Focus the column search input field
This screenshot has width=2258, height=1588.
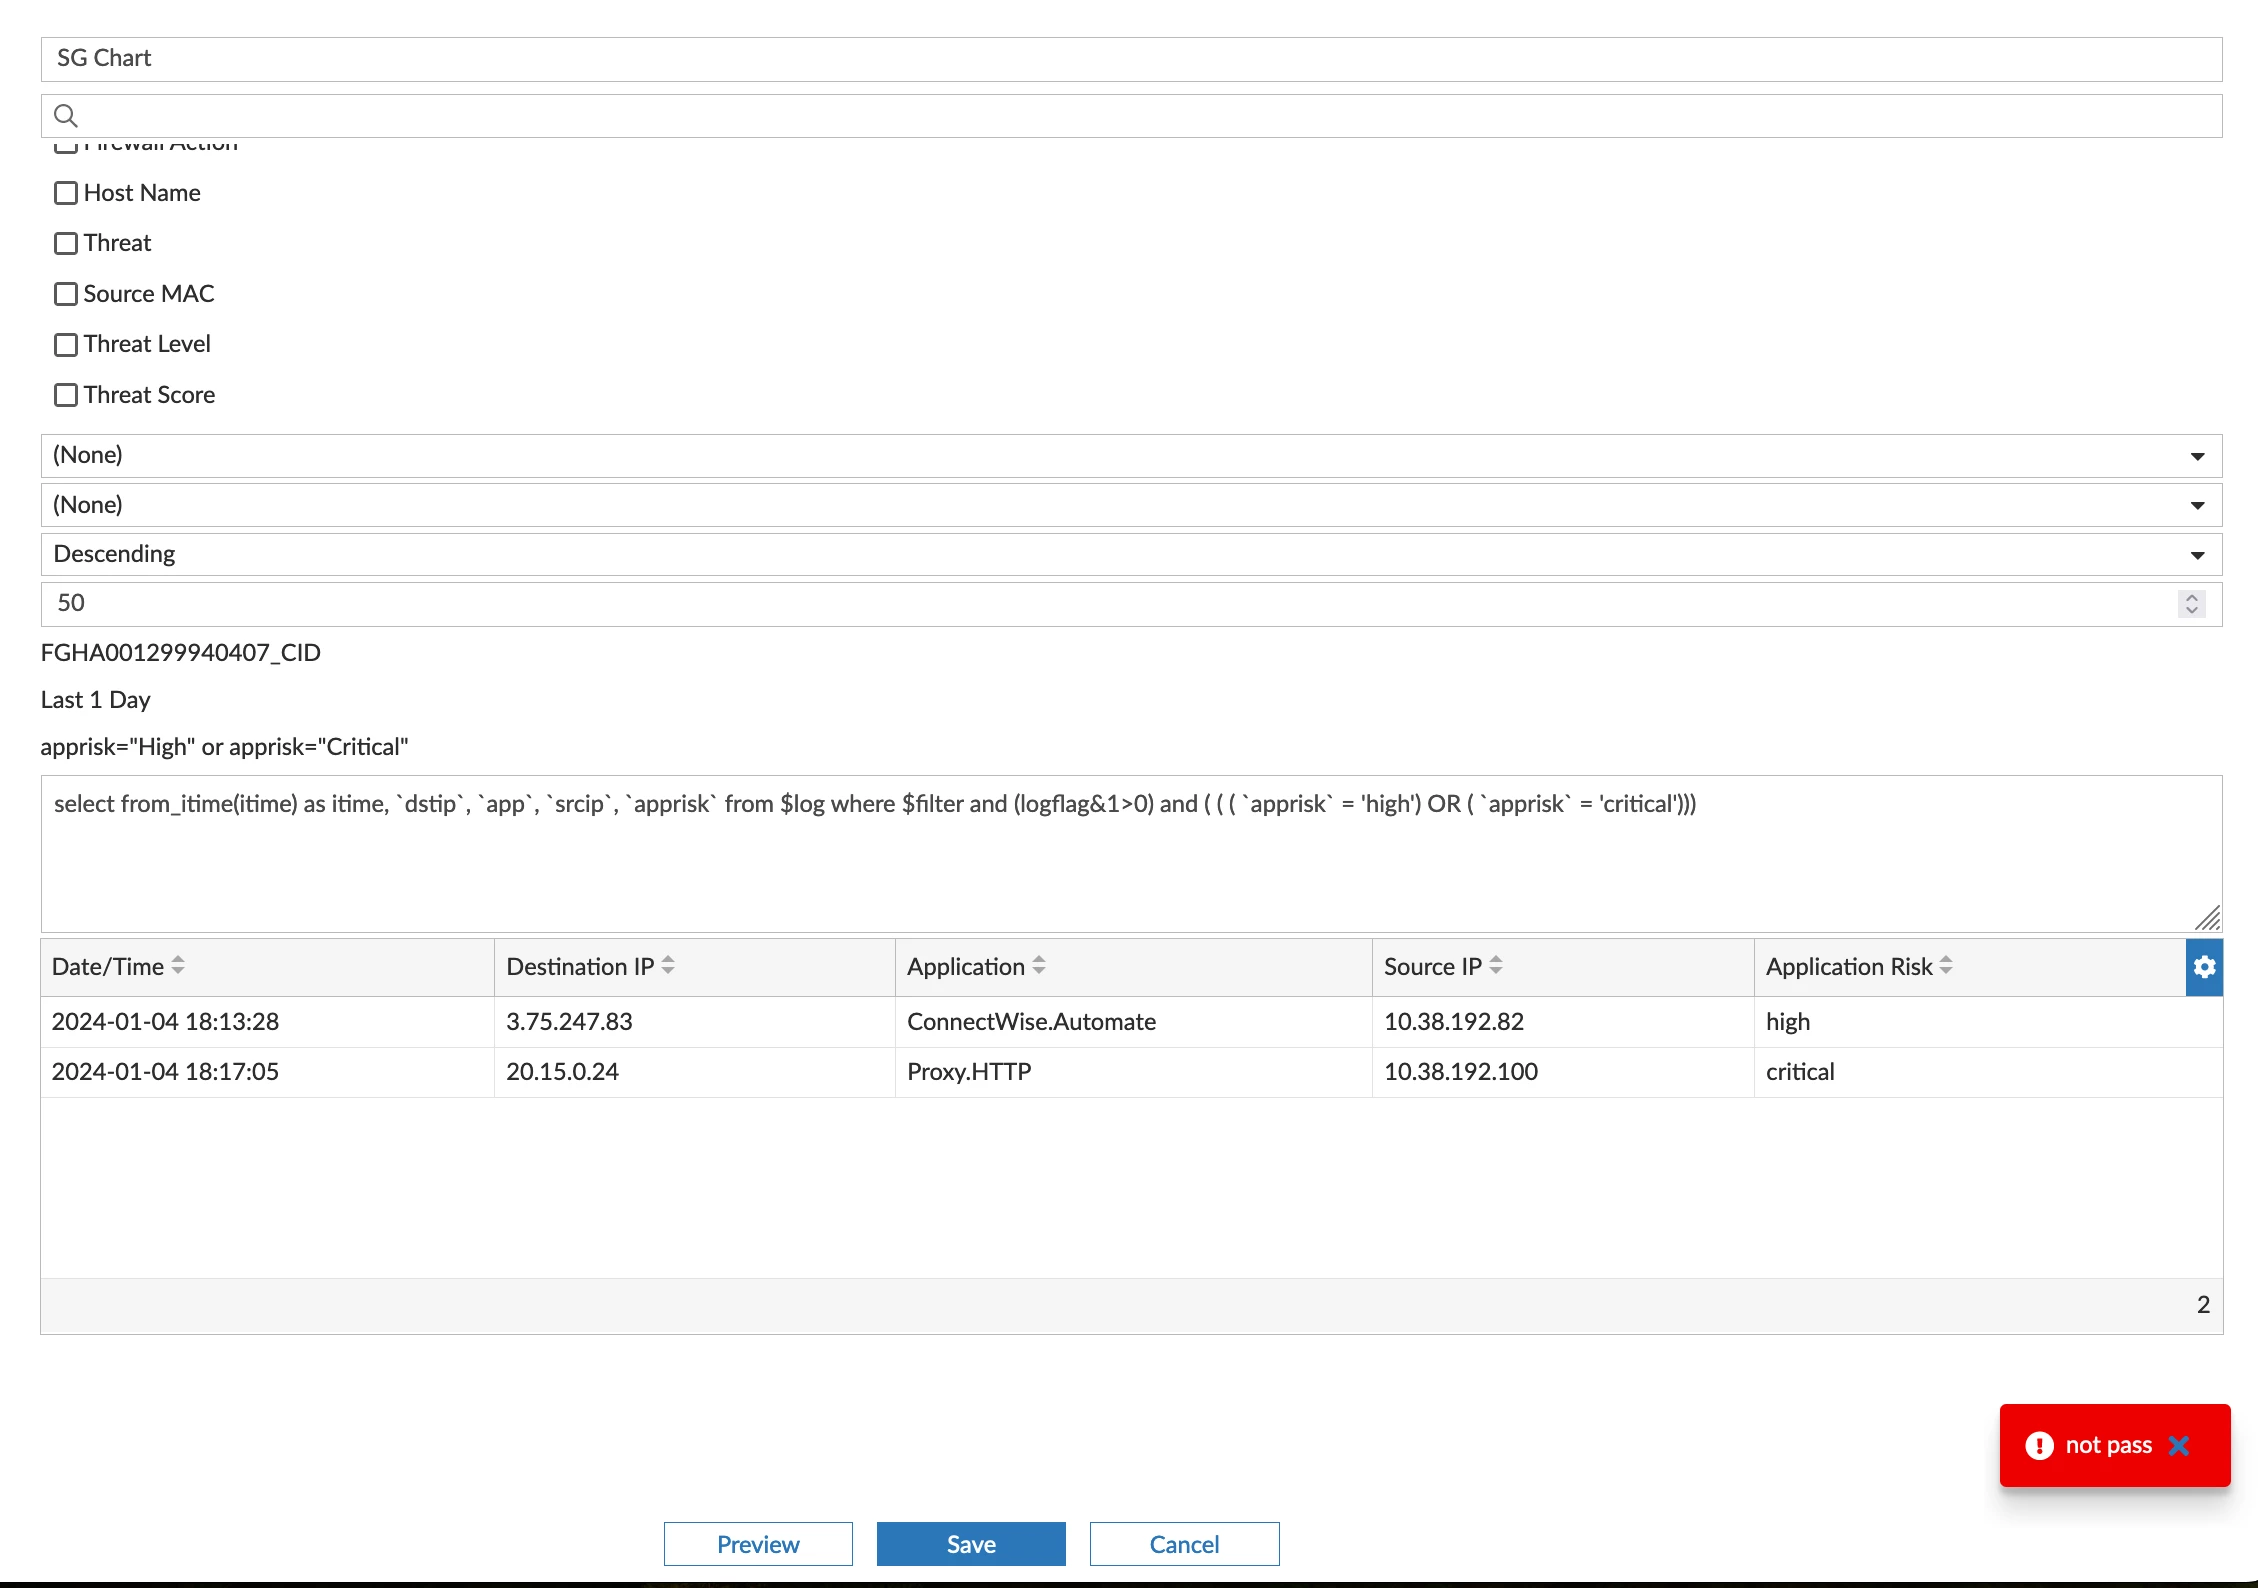pos(1131,116)
